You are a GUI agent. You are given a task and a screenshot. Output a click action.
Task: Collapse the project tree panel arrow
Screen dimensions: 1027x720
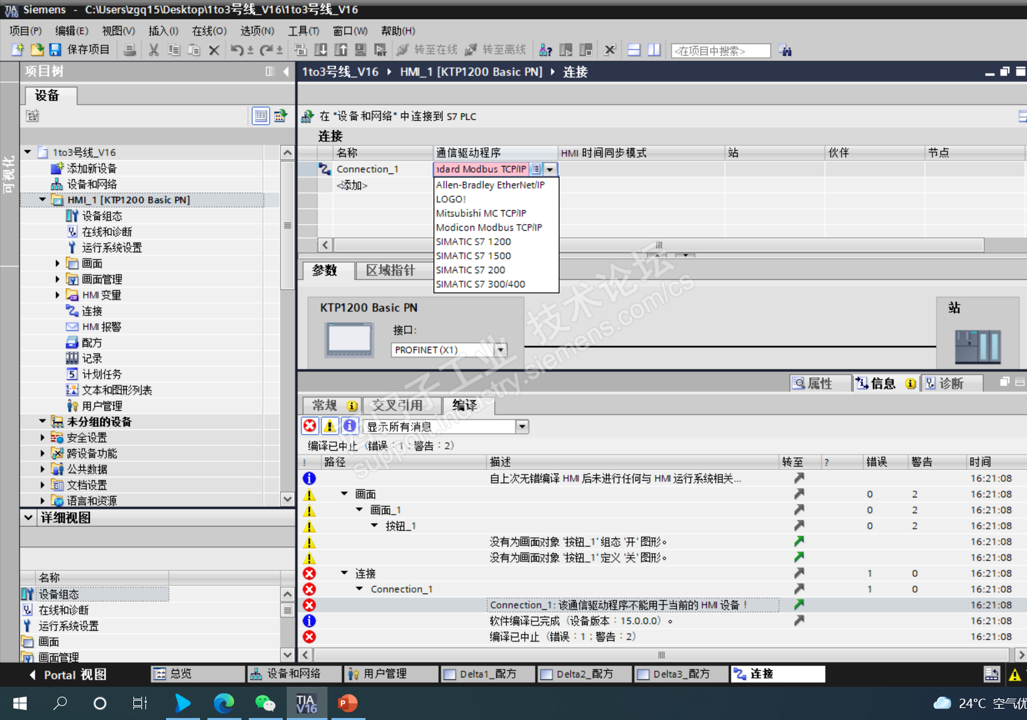point(286,71)
